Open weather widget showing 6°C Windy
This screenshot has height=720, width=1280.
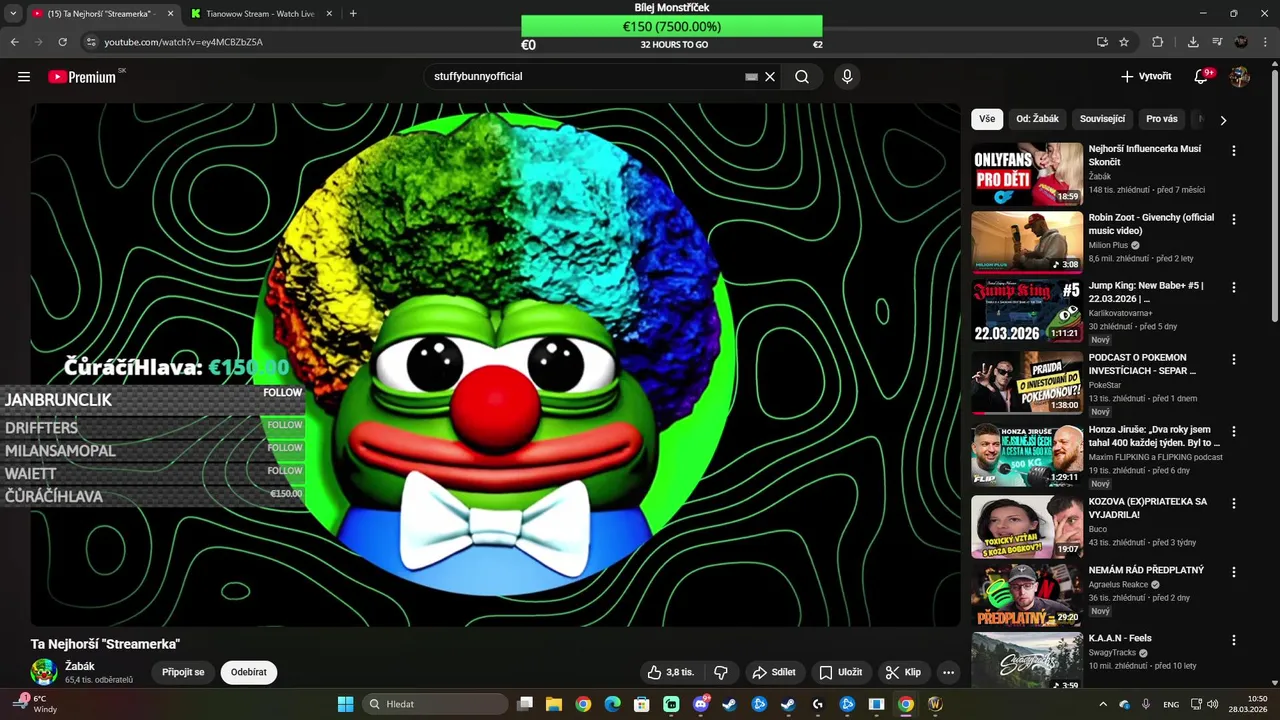36,704
